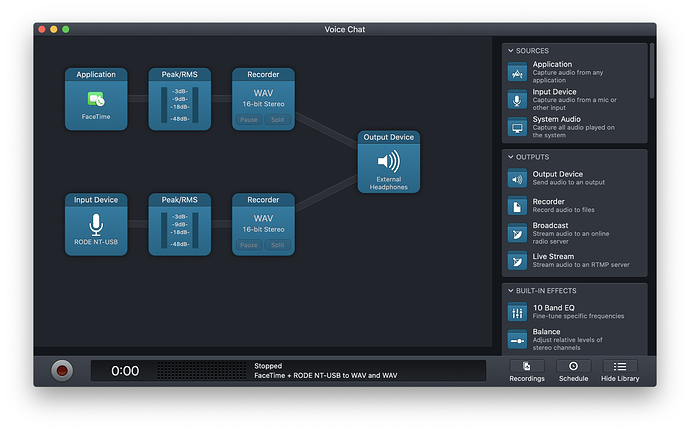Open the Schedule tab
This screenshot has height=431, width=690.
[573, 371]
